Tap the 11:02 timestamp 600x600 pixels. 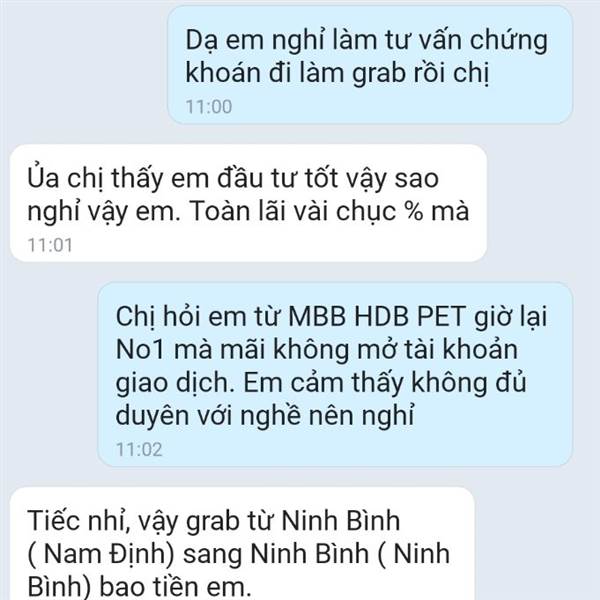[139, 449]
